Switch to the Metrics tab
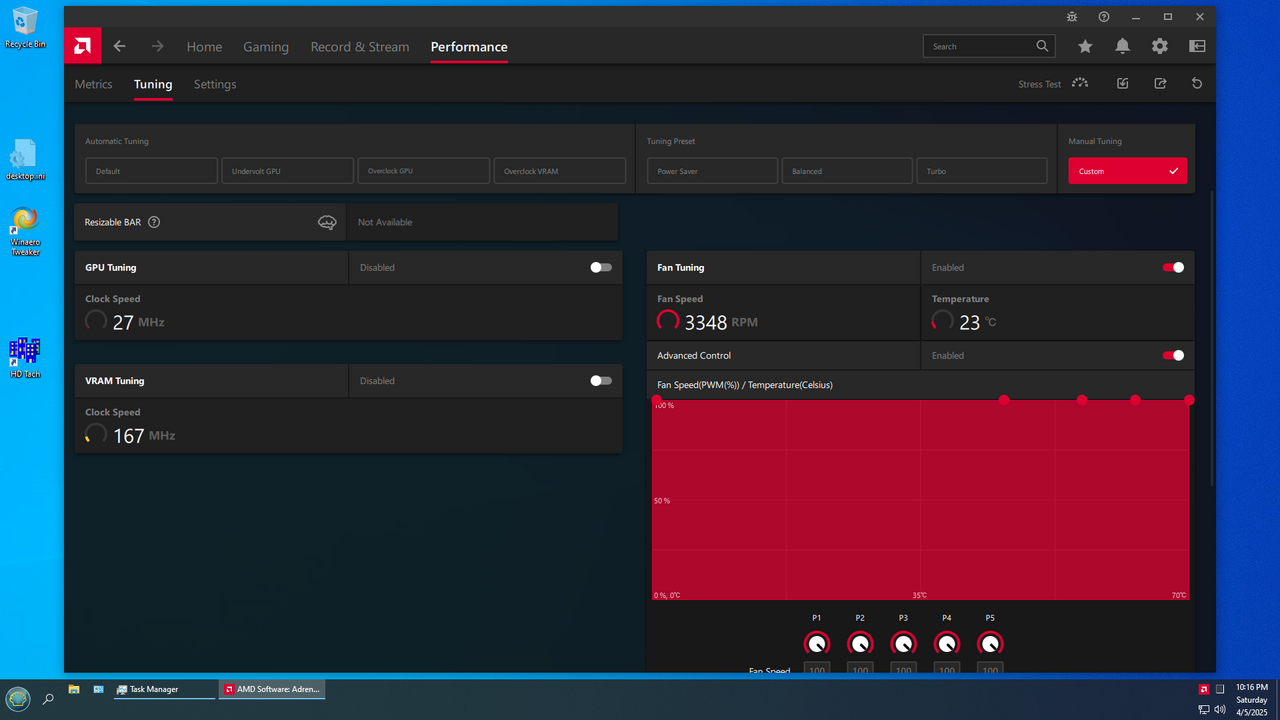 (x=93, y=84)
